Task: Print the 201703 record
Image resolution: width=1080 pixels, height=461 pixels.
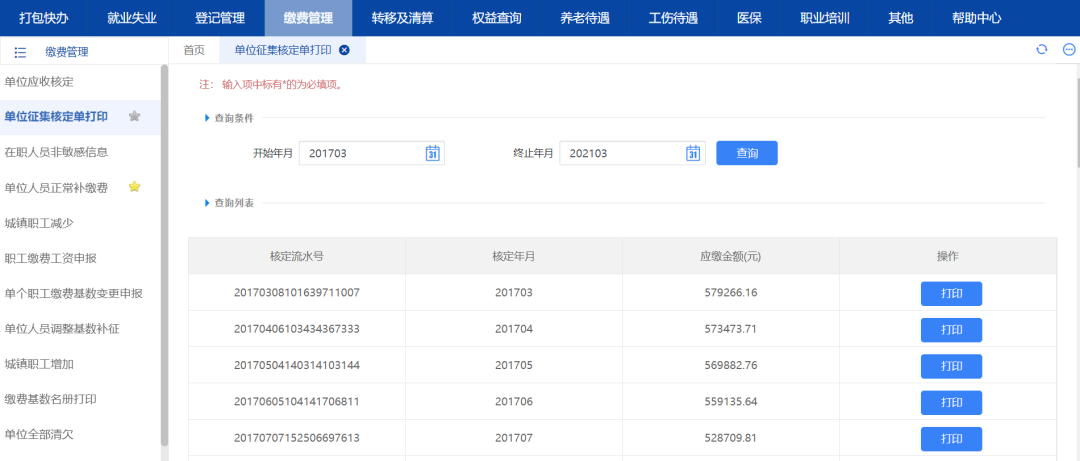Action: pyautogui.click(x=950, y=293)
